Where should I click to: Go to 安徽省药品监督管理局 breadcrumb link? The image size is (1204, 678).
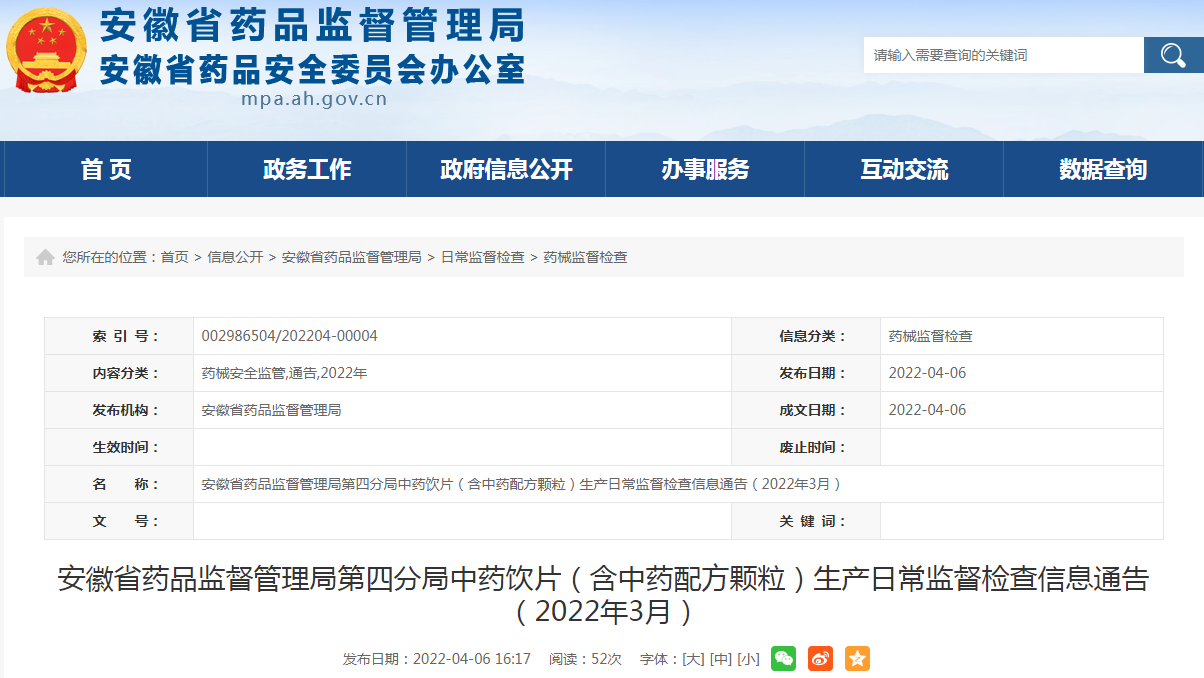coord(351,257)
